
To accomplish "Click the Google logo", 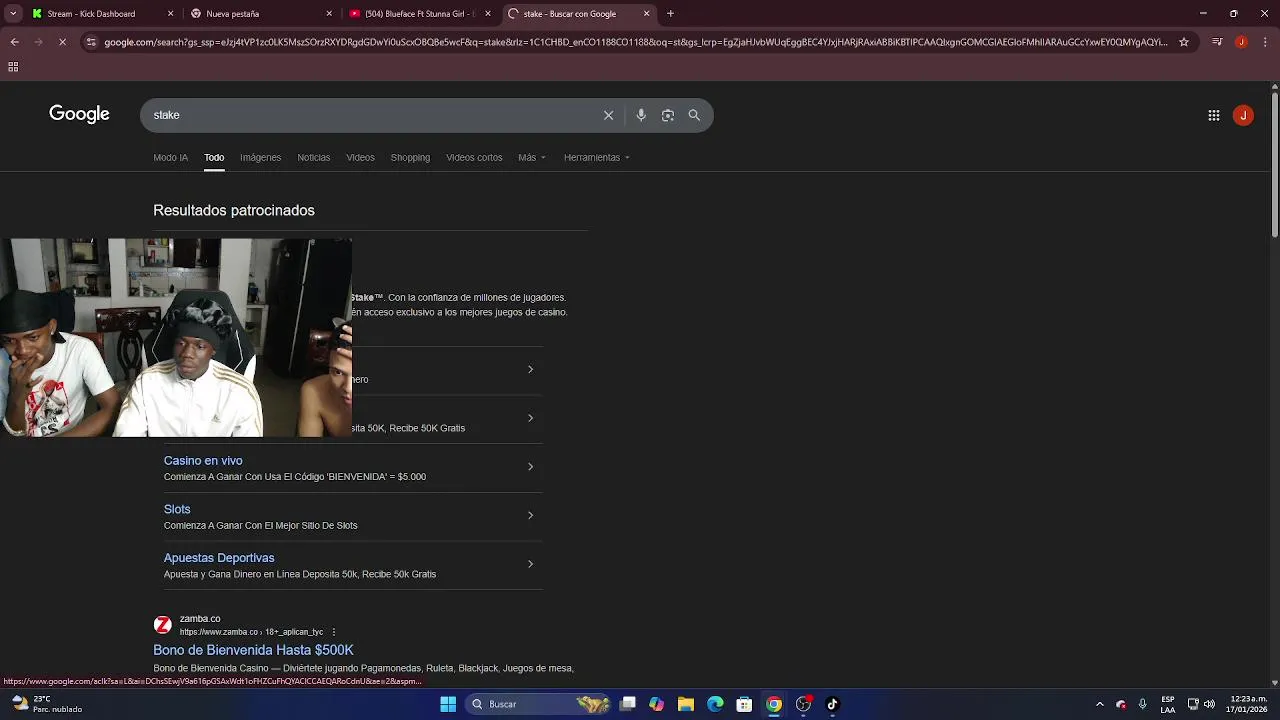I will point(79,114).
